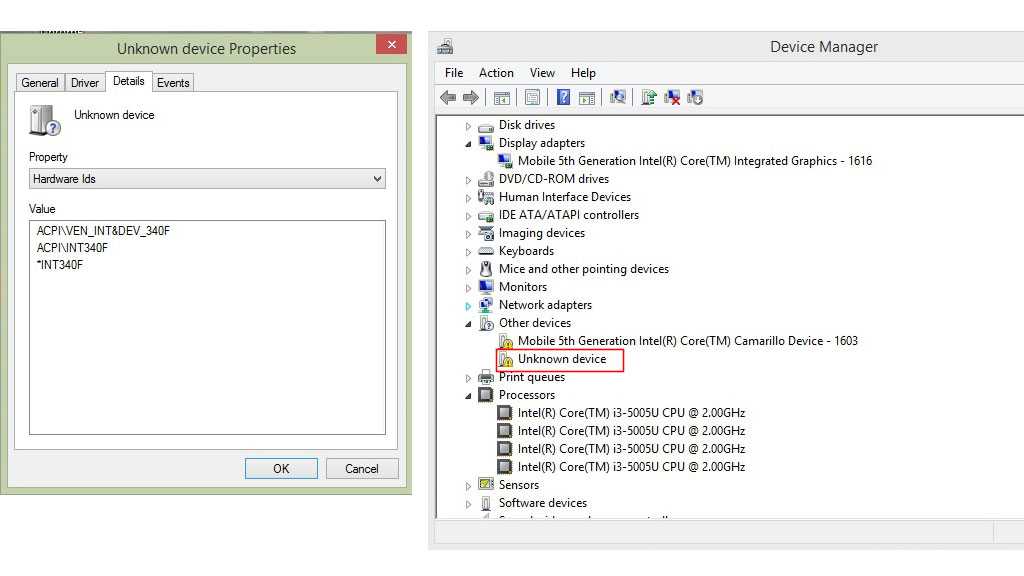Click the Imaging devices category icon
The image size is (1024, 576).
tap(485, 233)
